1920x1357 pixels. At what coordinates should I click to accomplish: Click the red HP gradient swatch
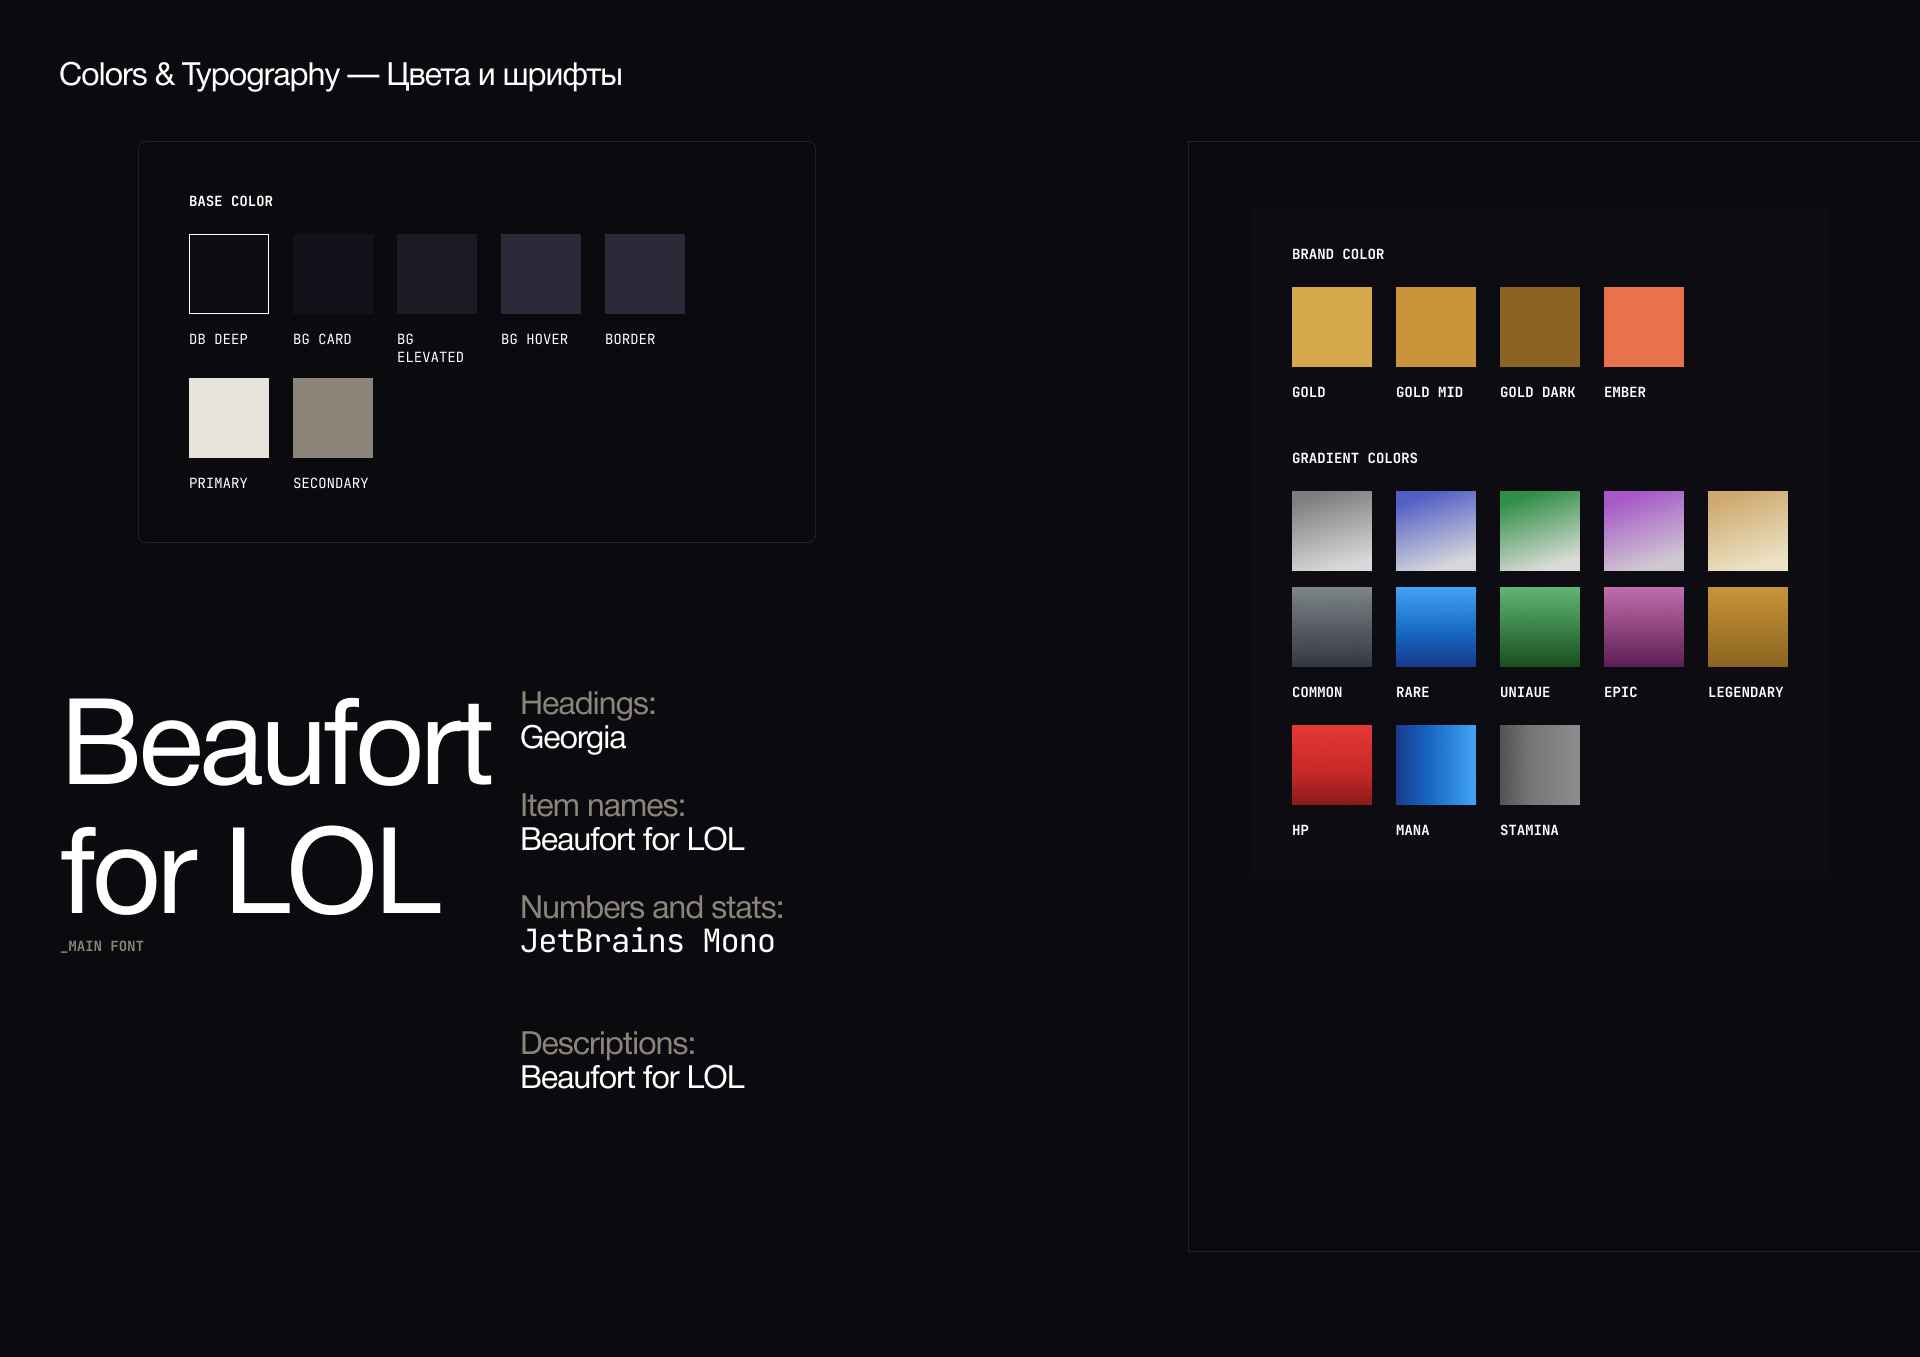coord(1331,765)
